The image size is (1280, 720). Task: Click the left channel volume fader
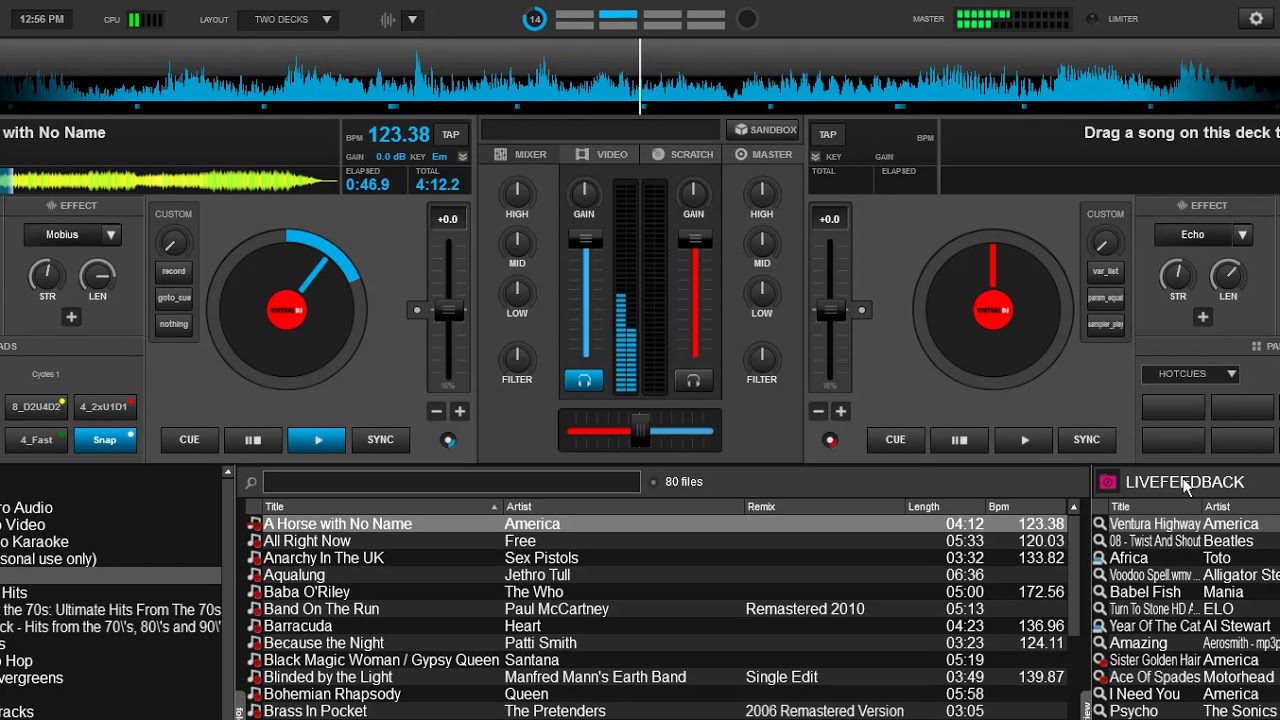[x=585, y=239]
